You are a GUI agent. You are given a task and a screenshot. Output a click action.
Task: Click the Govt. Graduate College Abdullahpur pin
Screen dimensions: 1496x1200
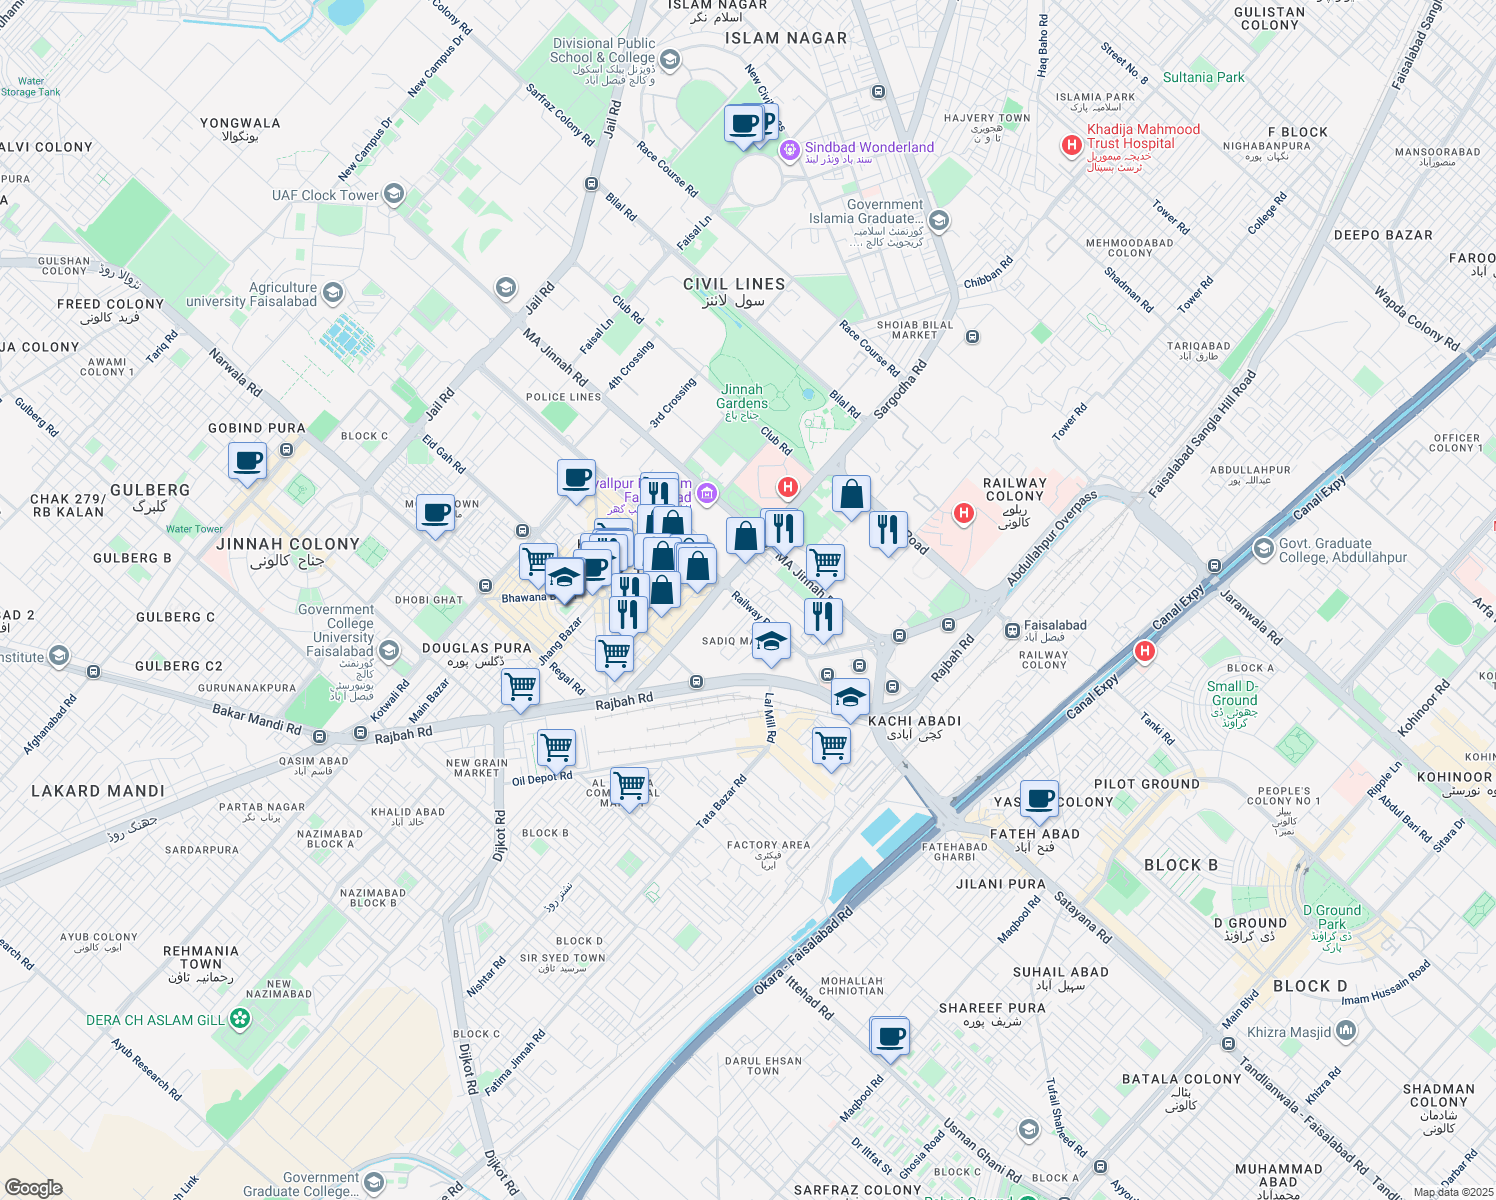[1263, 549]
